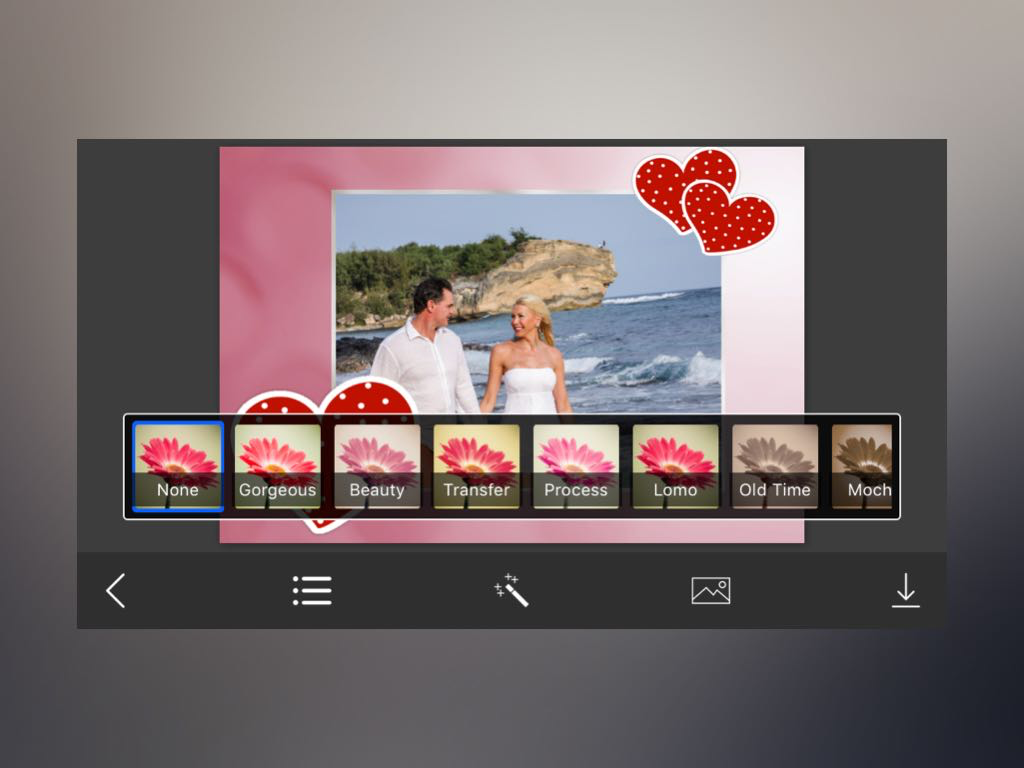This screenshot has height=768, width=1024.
Task: Select the None filter thumbnail
Action: (178, 466)
